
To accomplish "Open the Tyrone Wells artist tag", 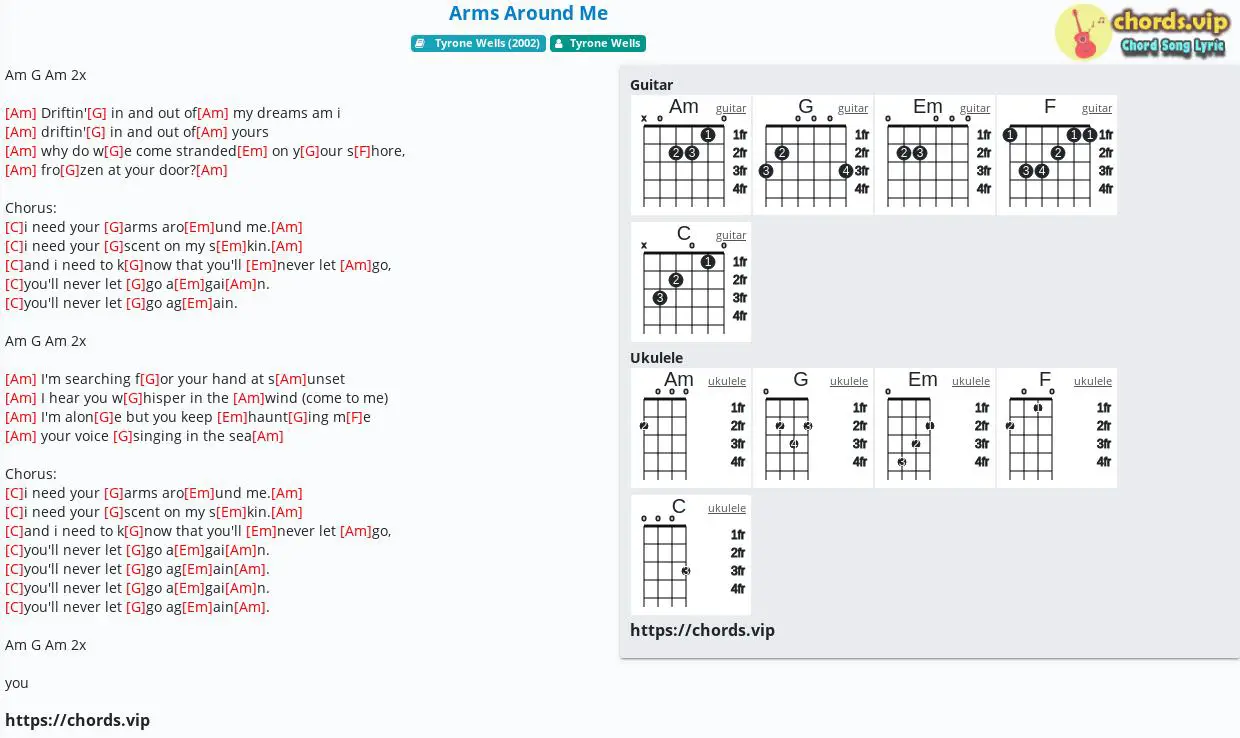I will (x=598, y=43).
